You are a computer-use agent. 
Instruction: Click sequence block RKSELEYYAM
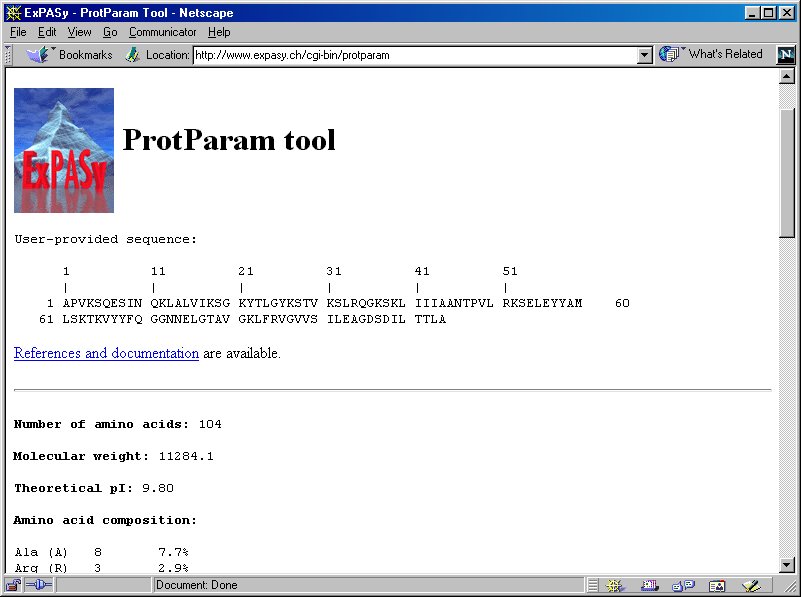pos(542,303)
